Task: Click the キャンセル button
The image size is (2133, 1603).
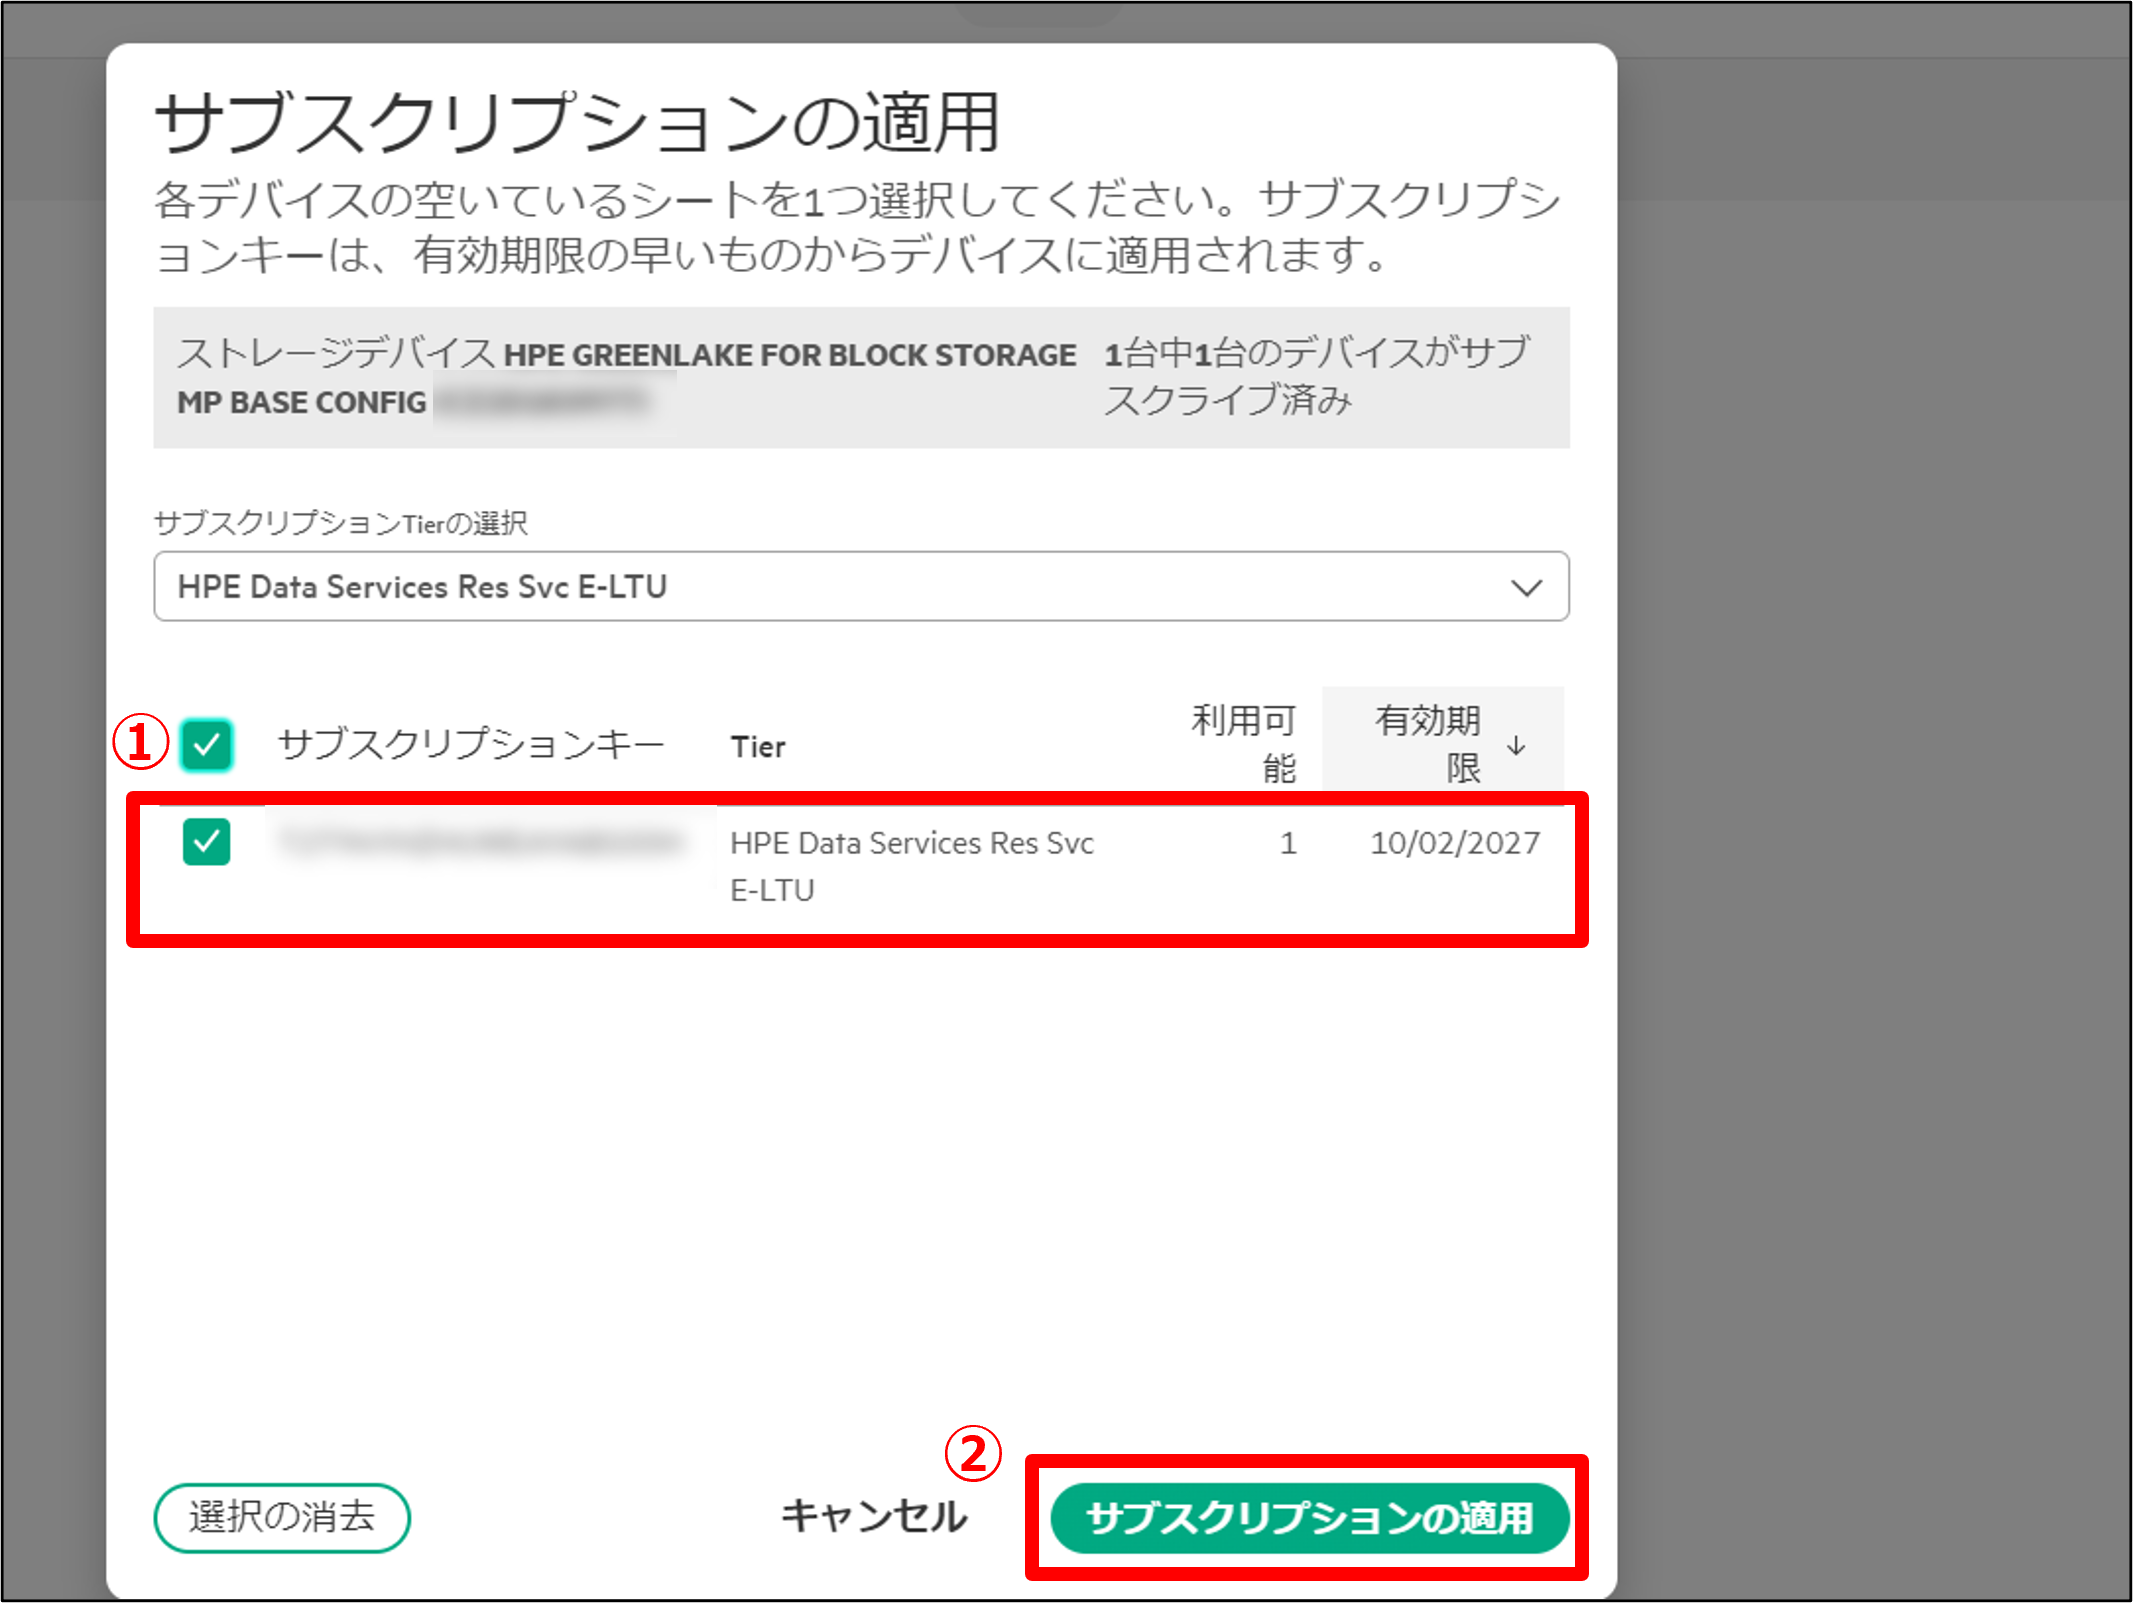Action: point(874,1517)
